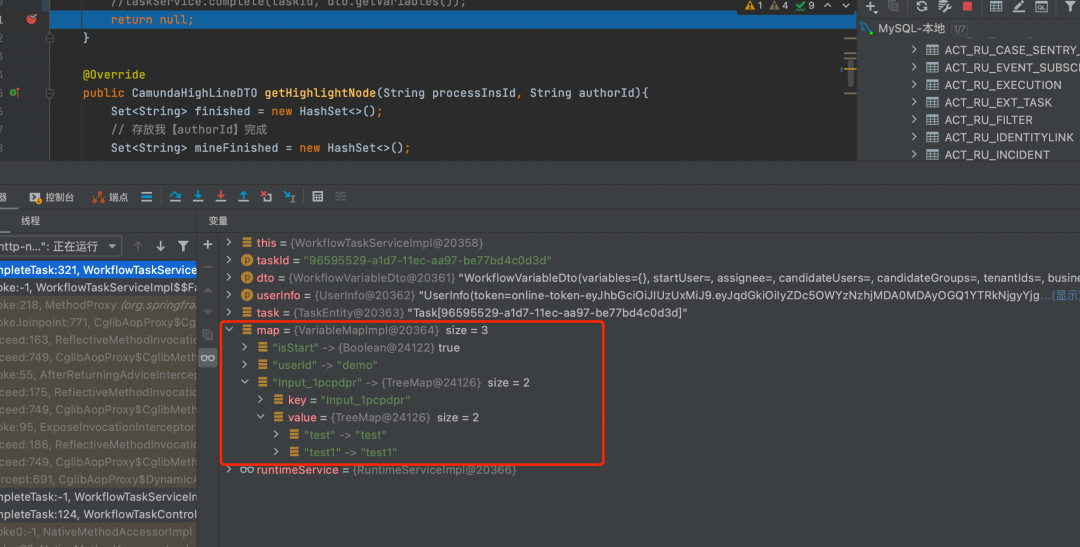Expand the taskId variable

click(x=229, y=260)
